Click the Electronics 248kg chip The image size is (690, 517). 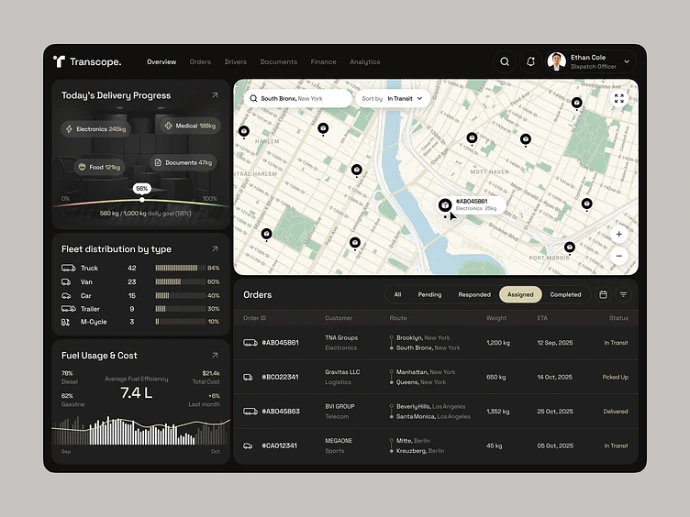coord(96,129)
